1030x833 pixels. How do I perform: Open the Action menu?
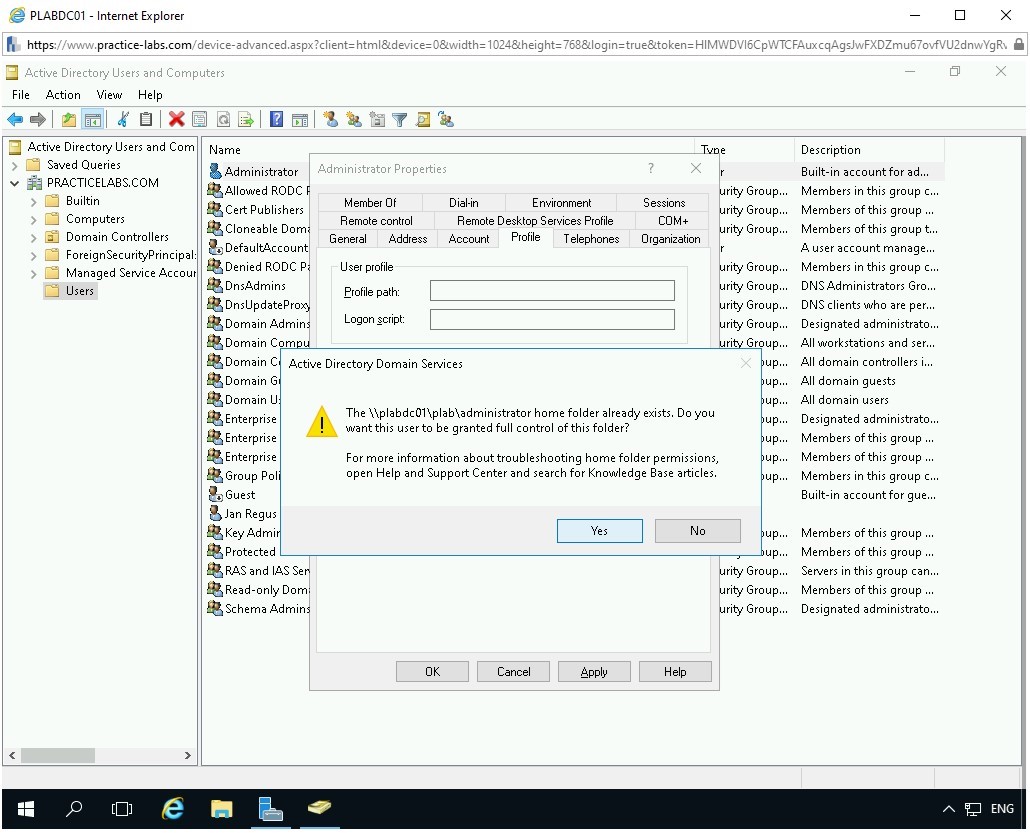[x=63, y=95]
